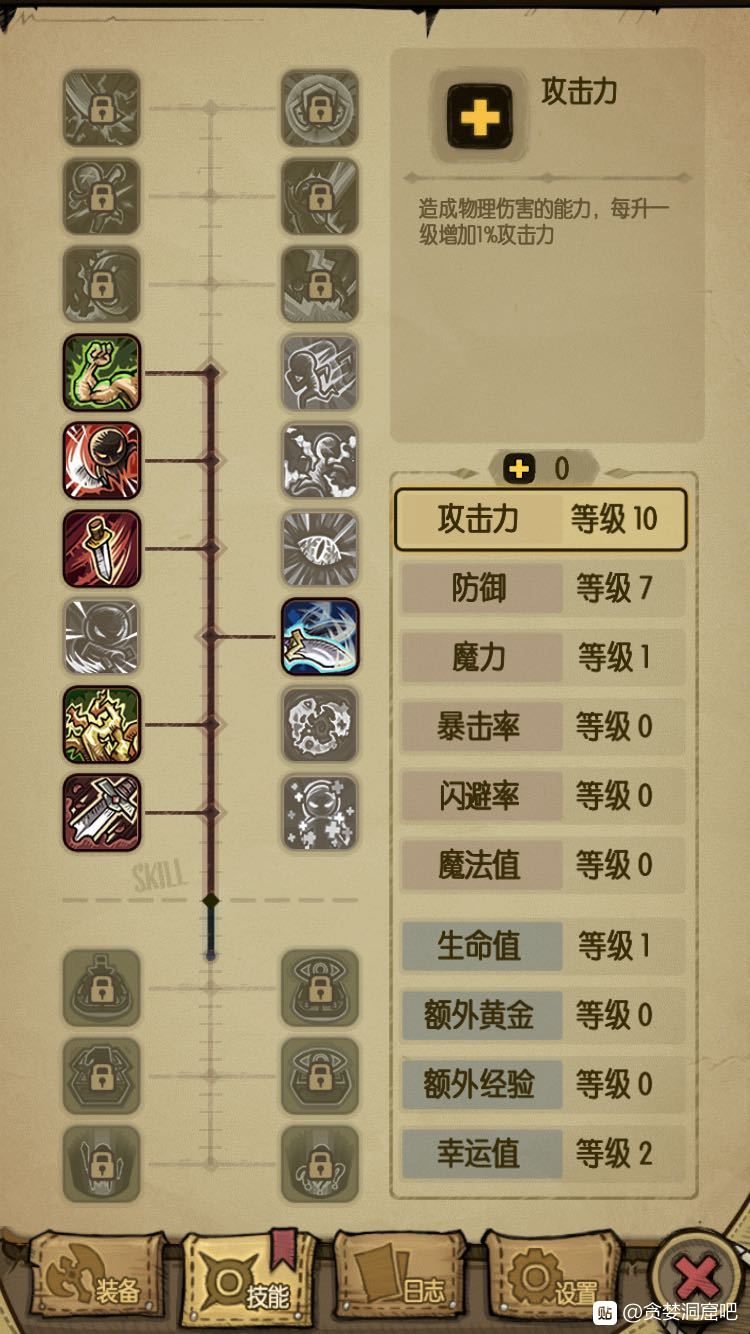This screenshot has width=750, height=1334.
Task: Switch to the 日志 log tab
Action: [x=401, y=1280]
